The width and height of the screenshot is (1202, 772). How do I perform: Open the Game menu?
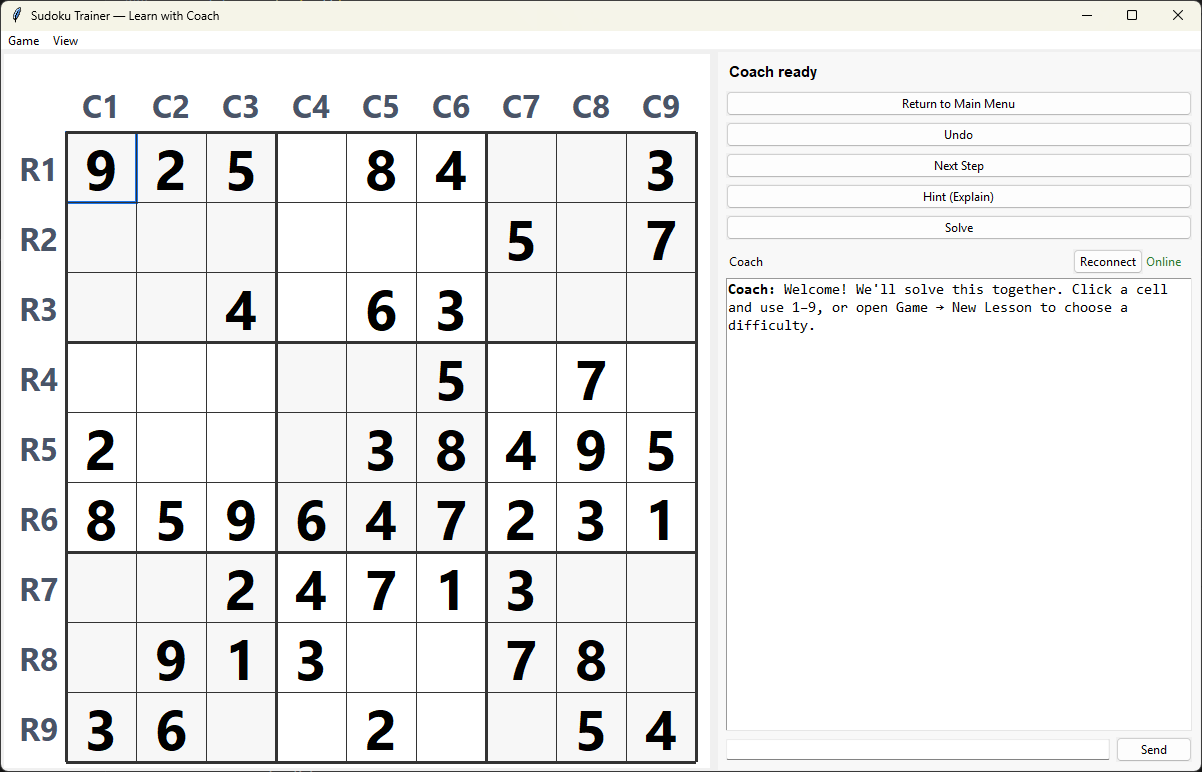click(23, 41)
